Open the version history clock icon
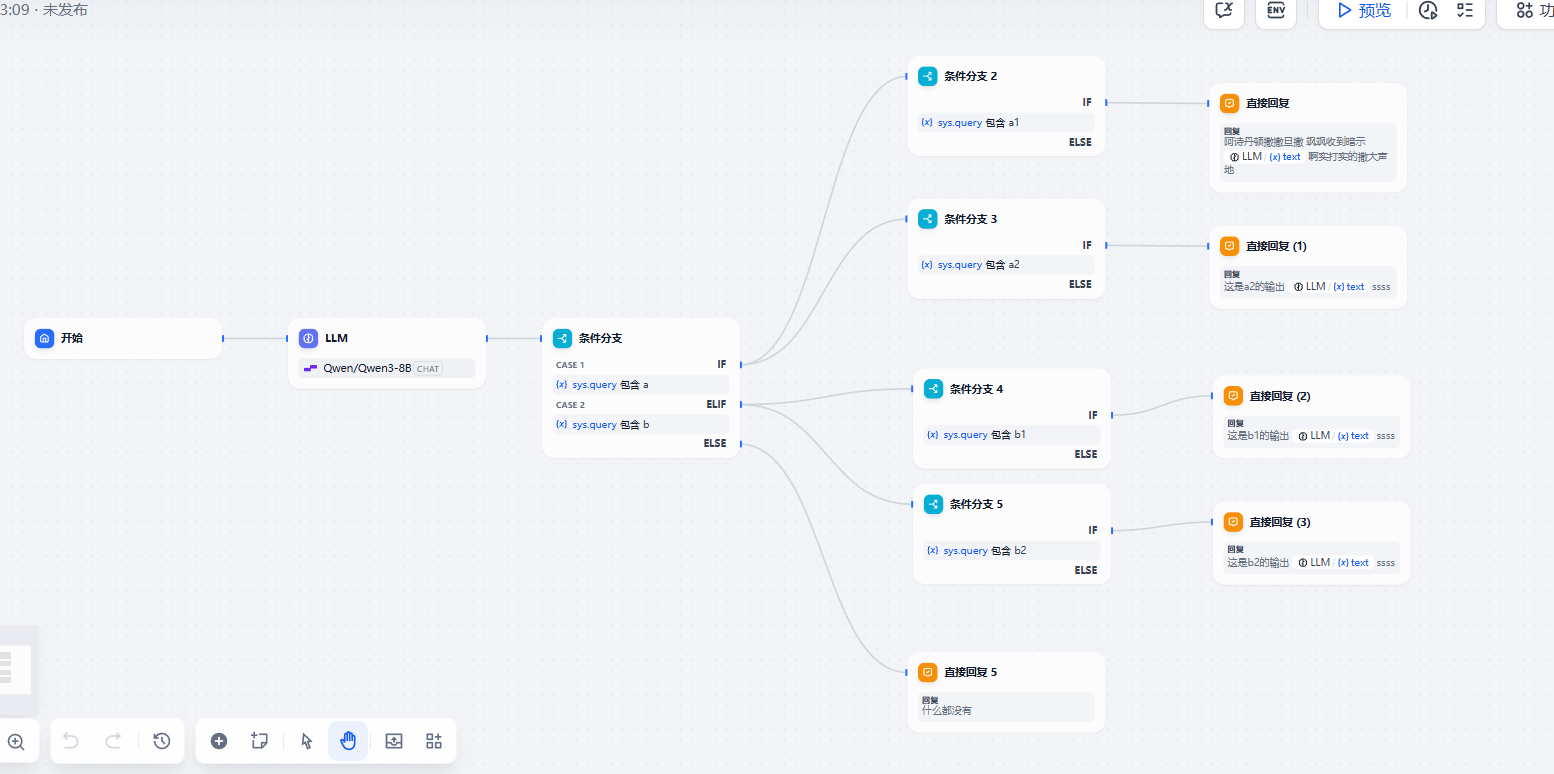Image resolution: width=1554 pixels, height=774 pixels. 162,741
